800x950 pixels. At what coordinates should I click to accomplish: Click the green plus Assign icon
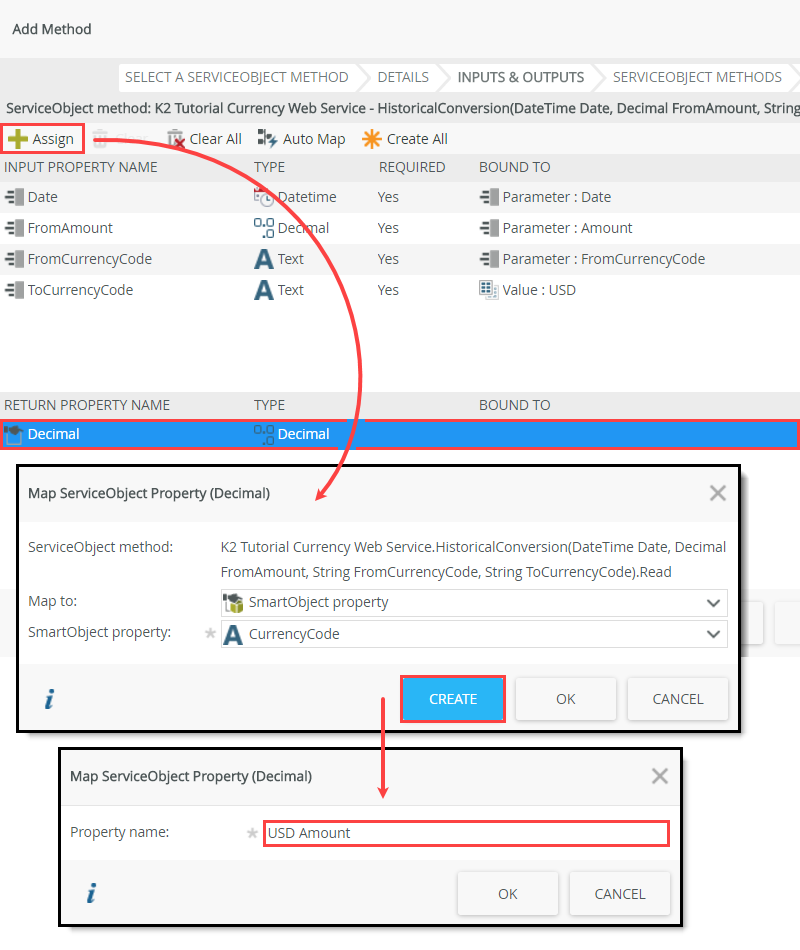[x=18, y=139]
